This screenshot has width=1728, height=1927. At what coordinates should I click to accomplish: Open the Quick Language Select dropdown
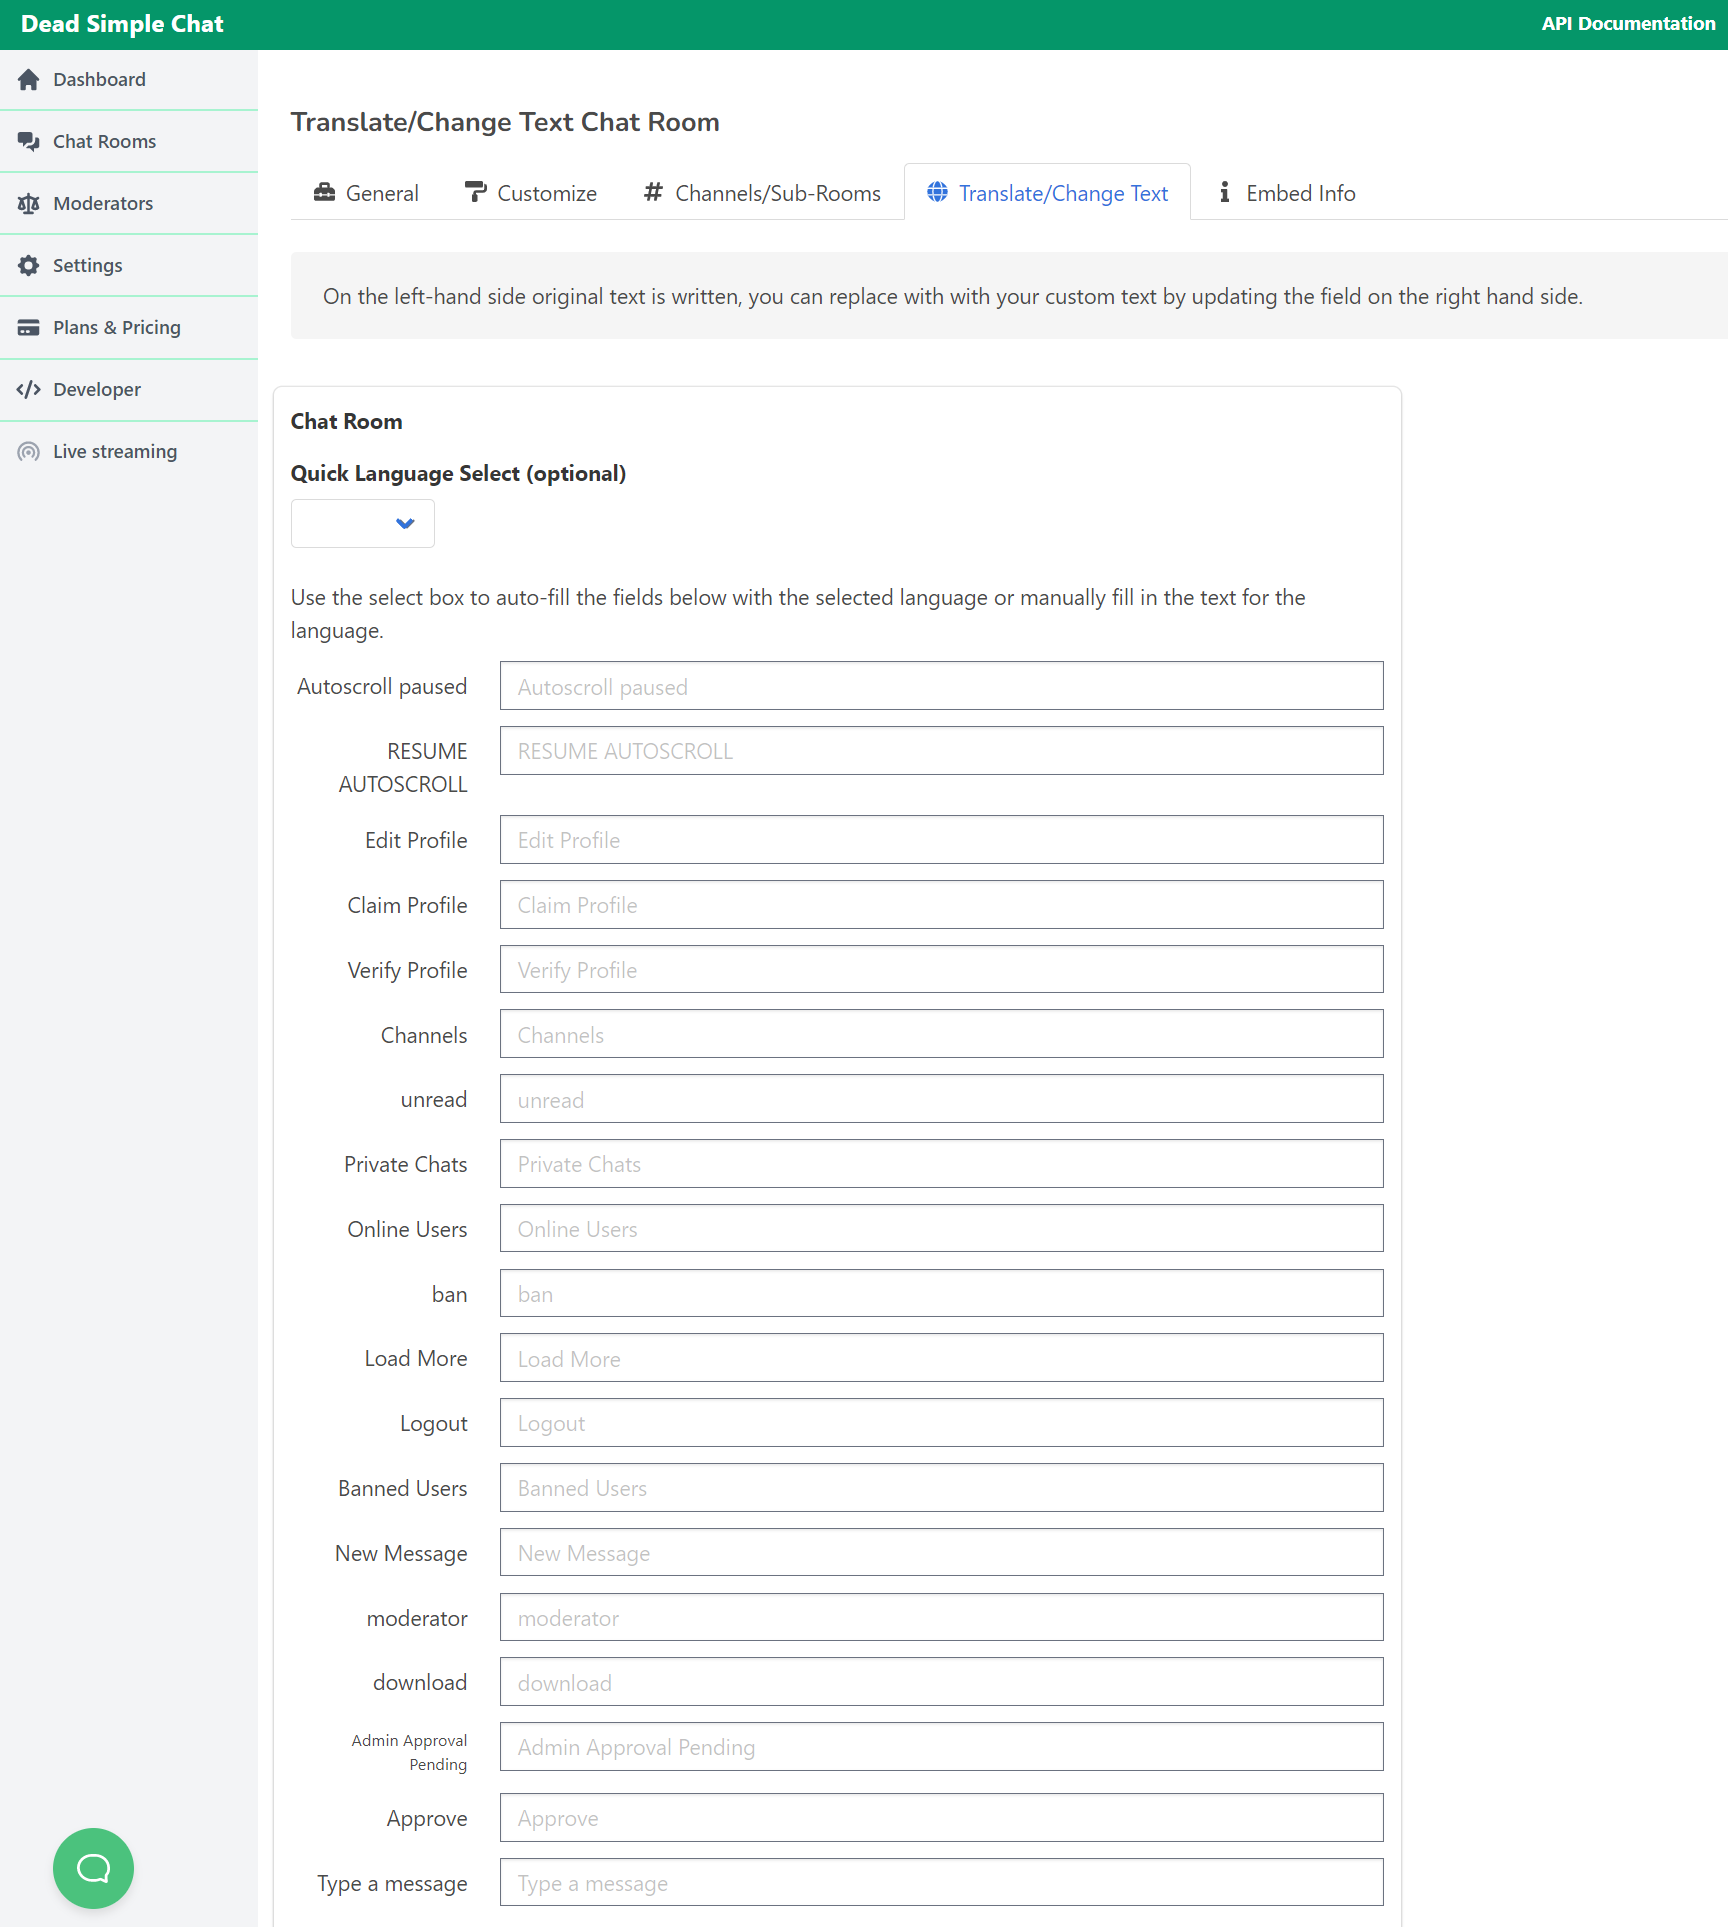point(362,523)
